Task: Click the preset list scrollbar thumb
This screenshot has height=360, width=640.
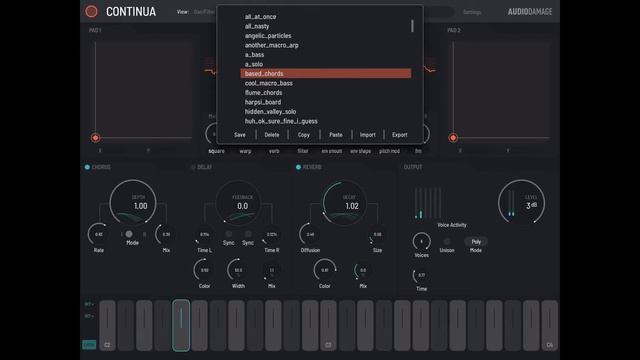Action: click(412, 26)
